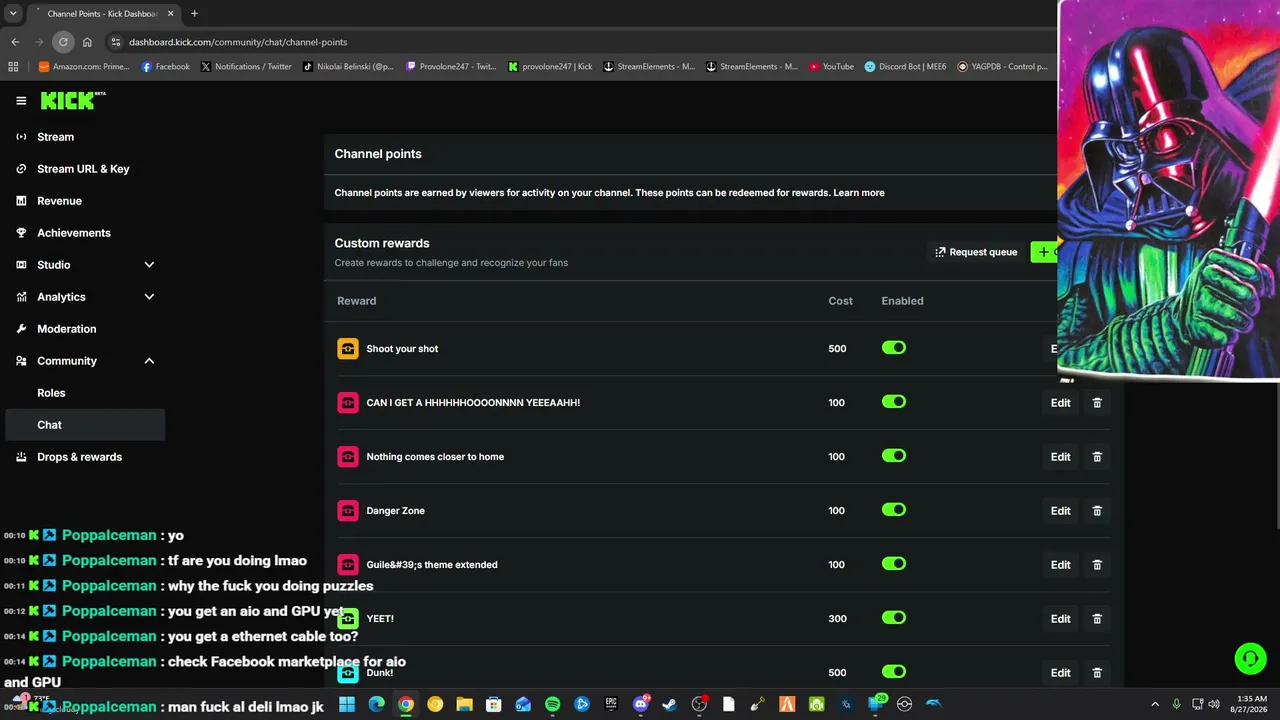Click the Darth Vader image overlay

click(1168, 188)
